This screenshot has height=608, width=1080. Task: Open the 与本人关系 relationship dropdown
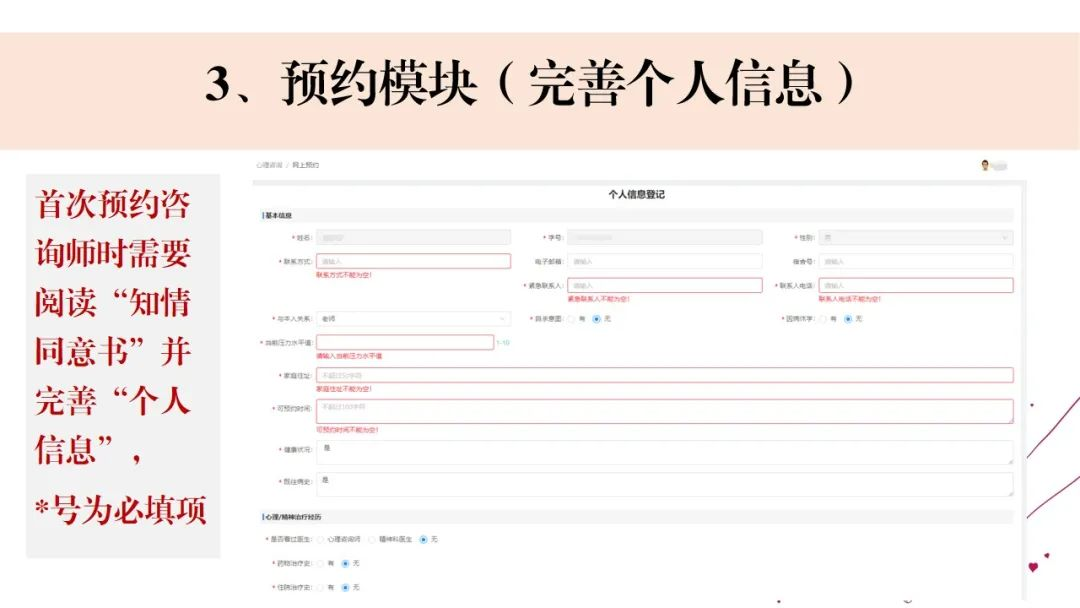tap(413, 319)
